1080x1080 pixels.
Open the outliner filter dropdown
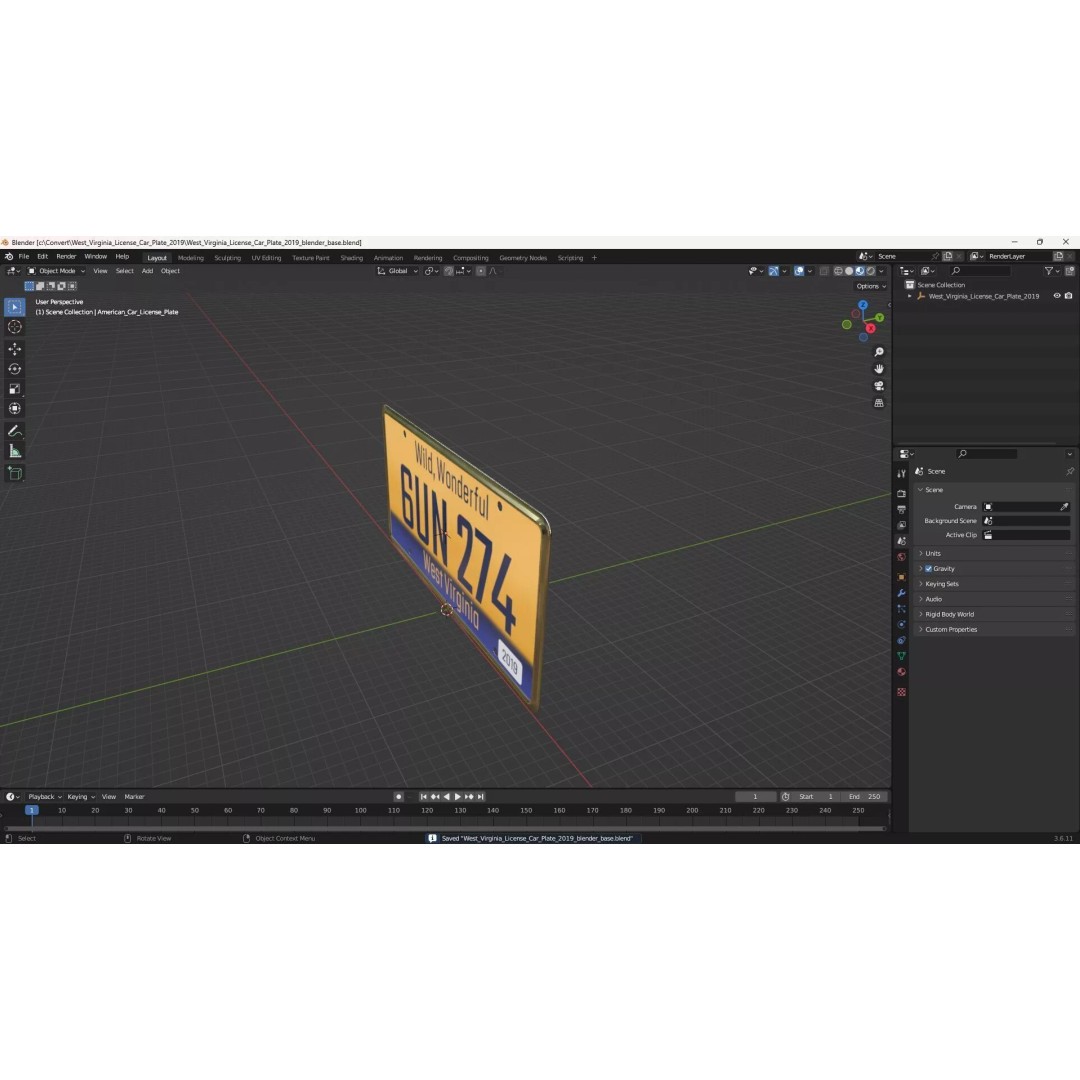tap(1052, 271)
